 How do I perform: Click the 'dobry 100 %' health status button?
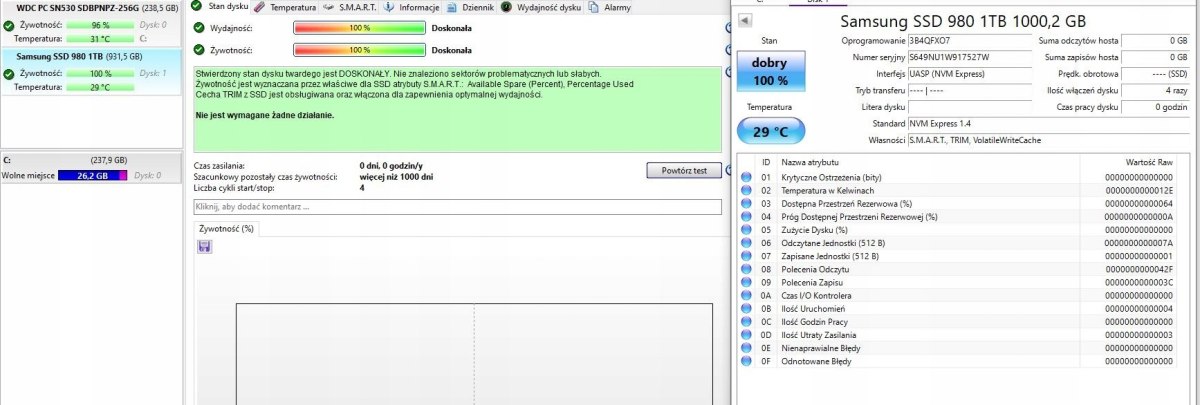click(x=769, y=71)
